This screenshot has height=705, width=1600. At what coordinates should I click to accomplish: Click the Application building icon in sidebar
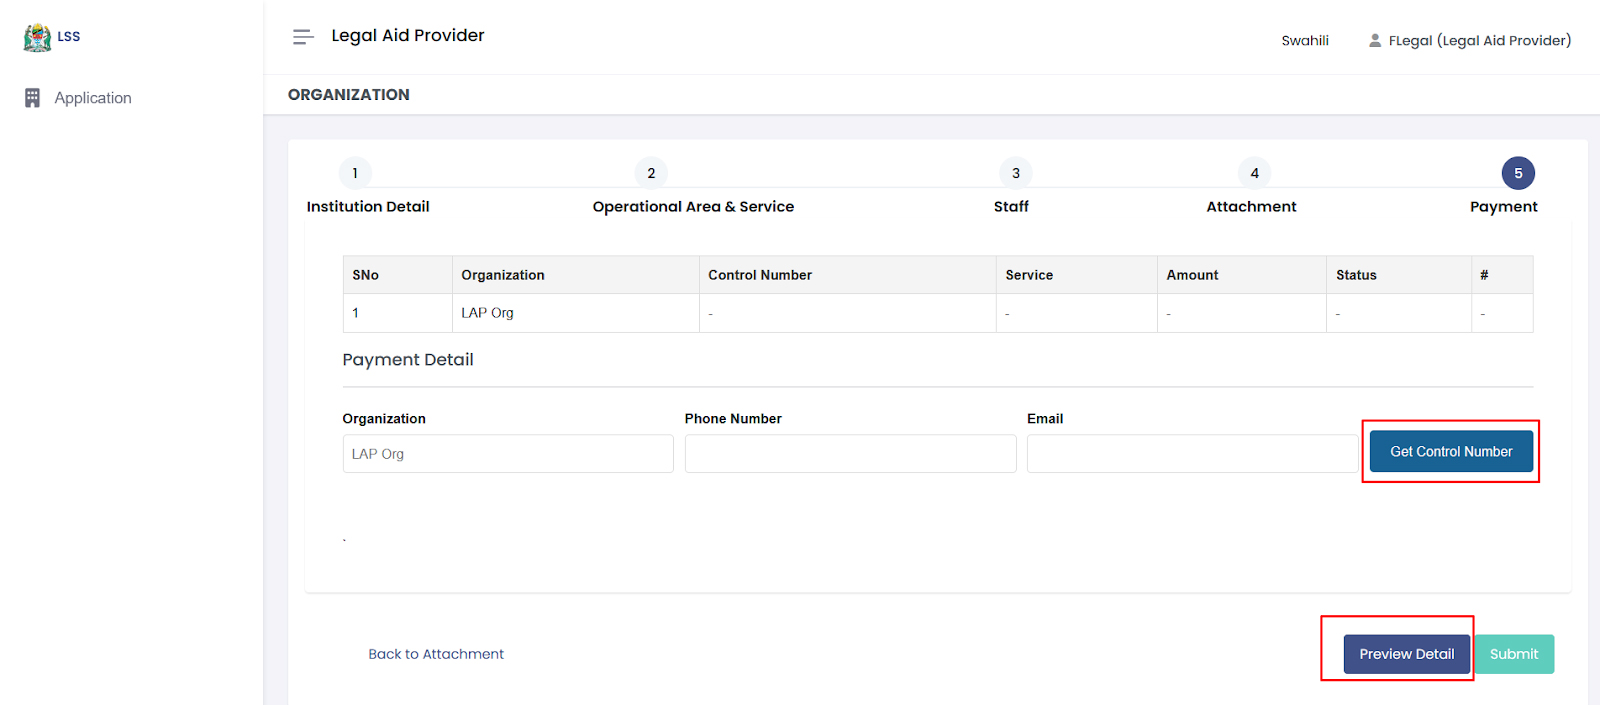click(x=32, y=98)
